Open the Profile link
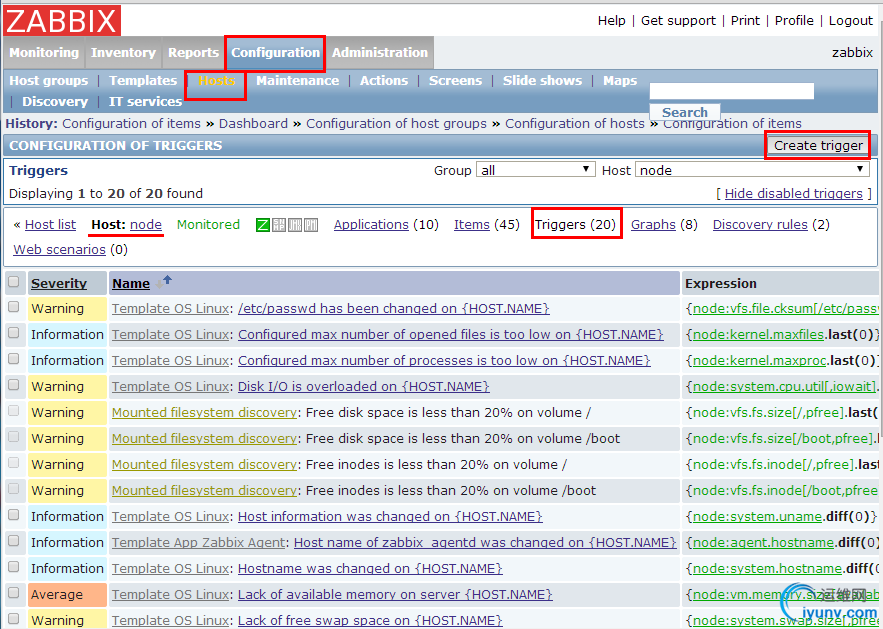 point(794,20)
